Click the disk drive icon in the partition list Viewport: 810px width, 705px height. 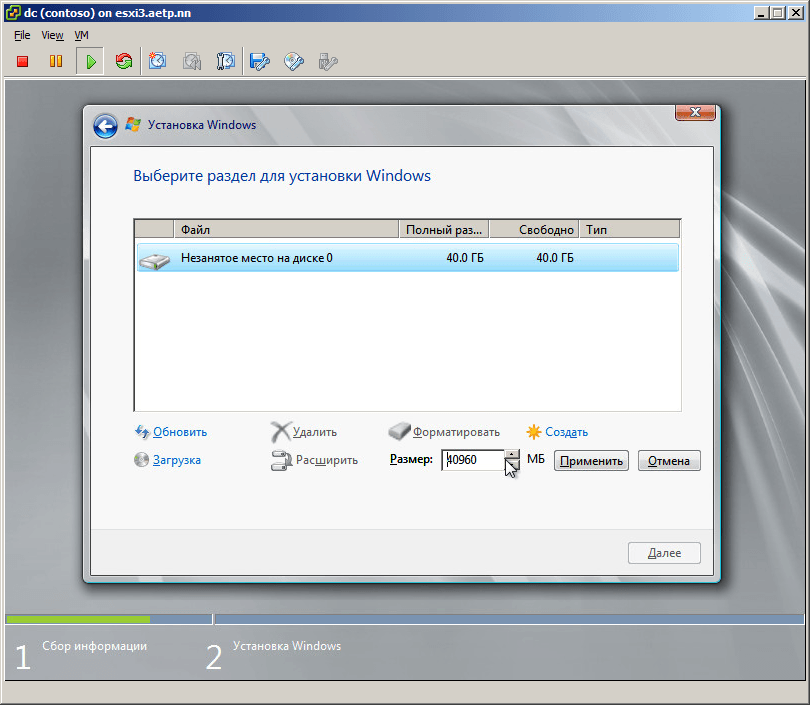[154, 261]
